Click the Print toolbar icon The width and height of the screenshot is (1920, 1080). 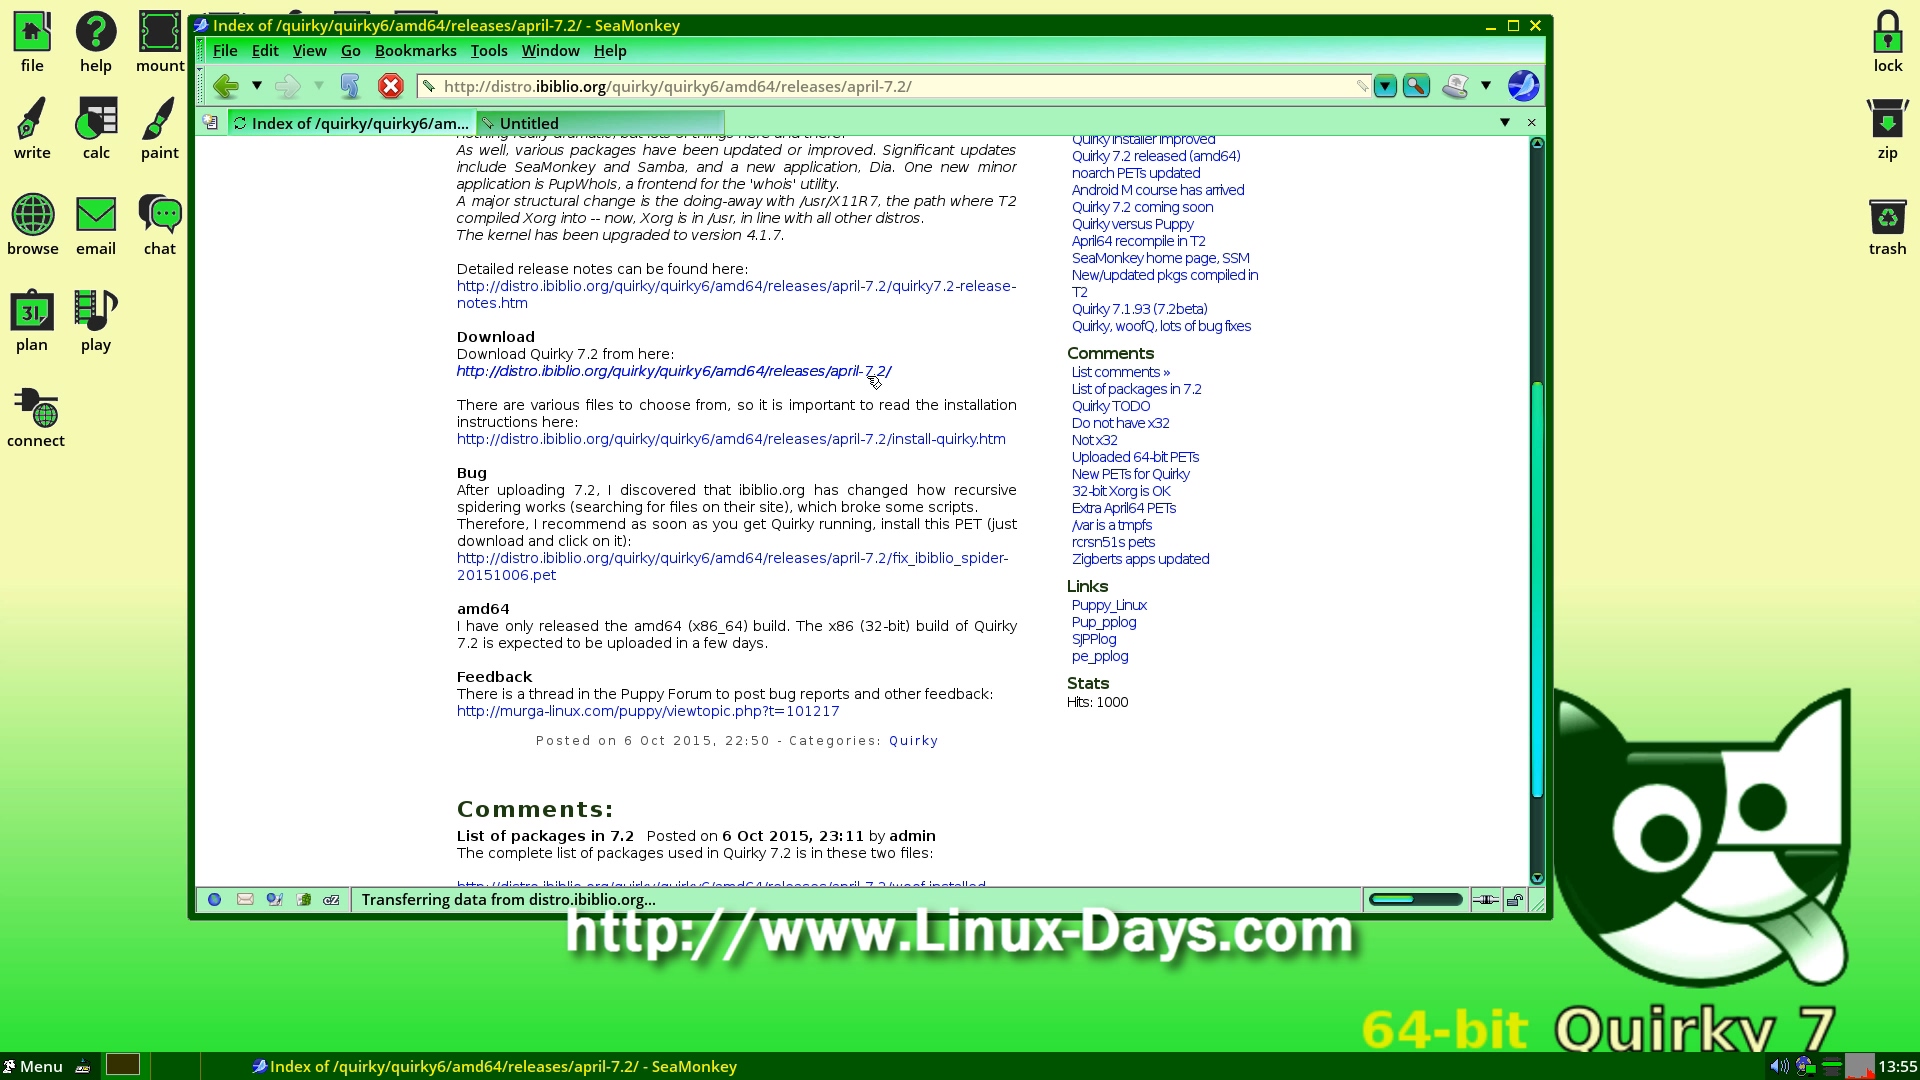[1456, 86]
